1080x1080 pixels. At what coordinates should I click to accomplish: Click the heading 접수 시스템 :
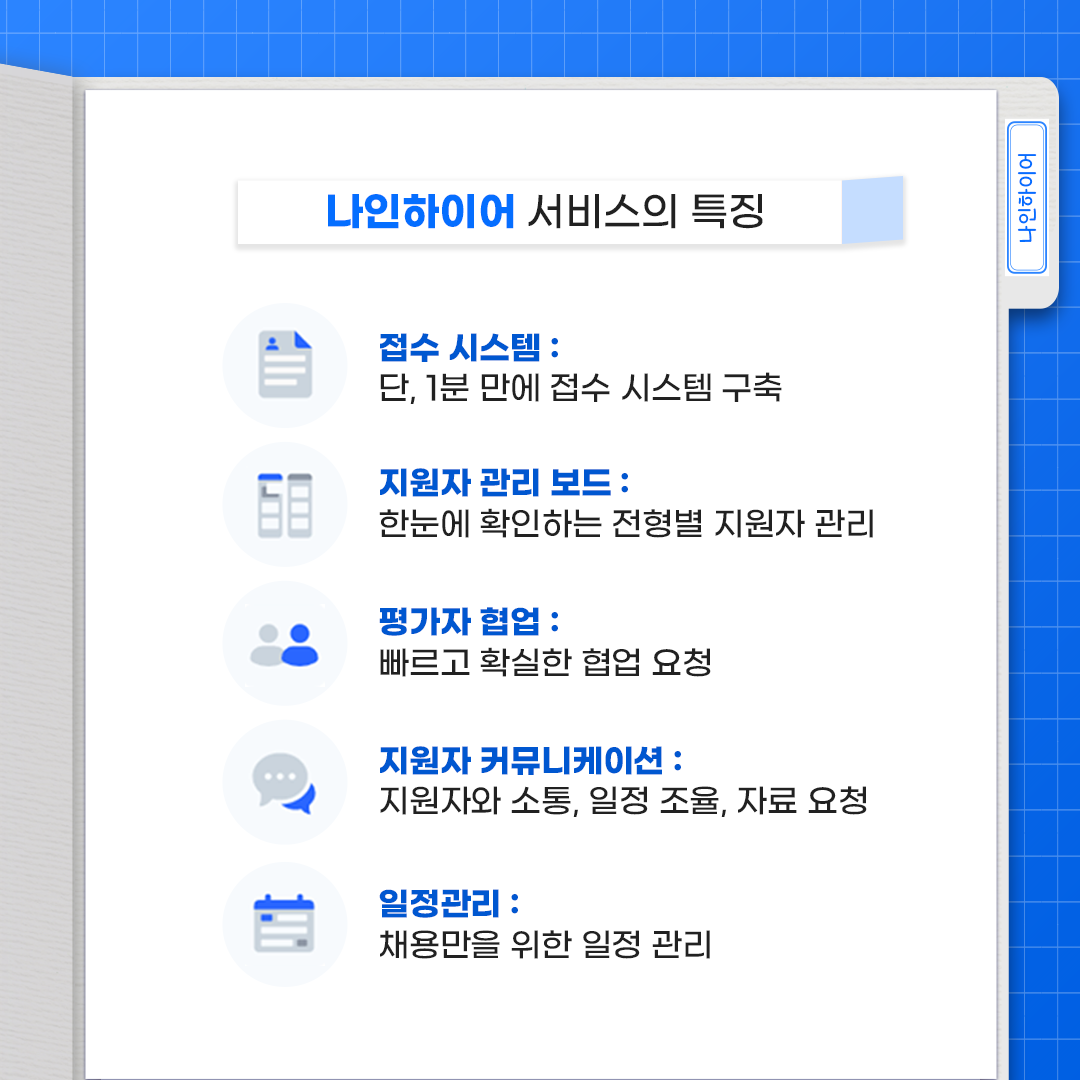coord(469,347)
